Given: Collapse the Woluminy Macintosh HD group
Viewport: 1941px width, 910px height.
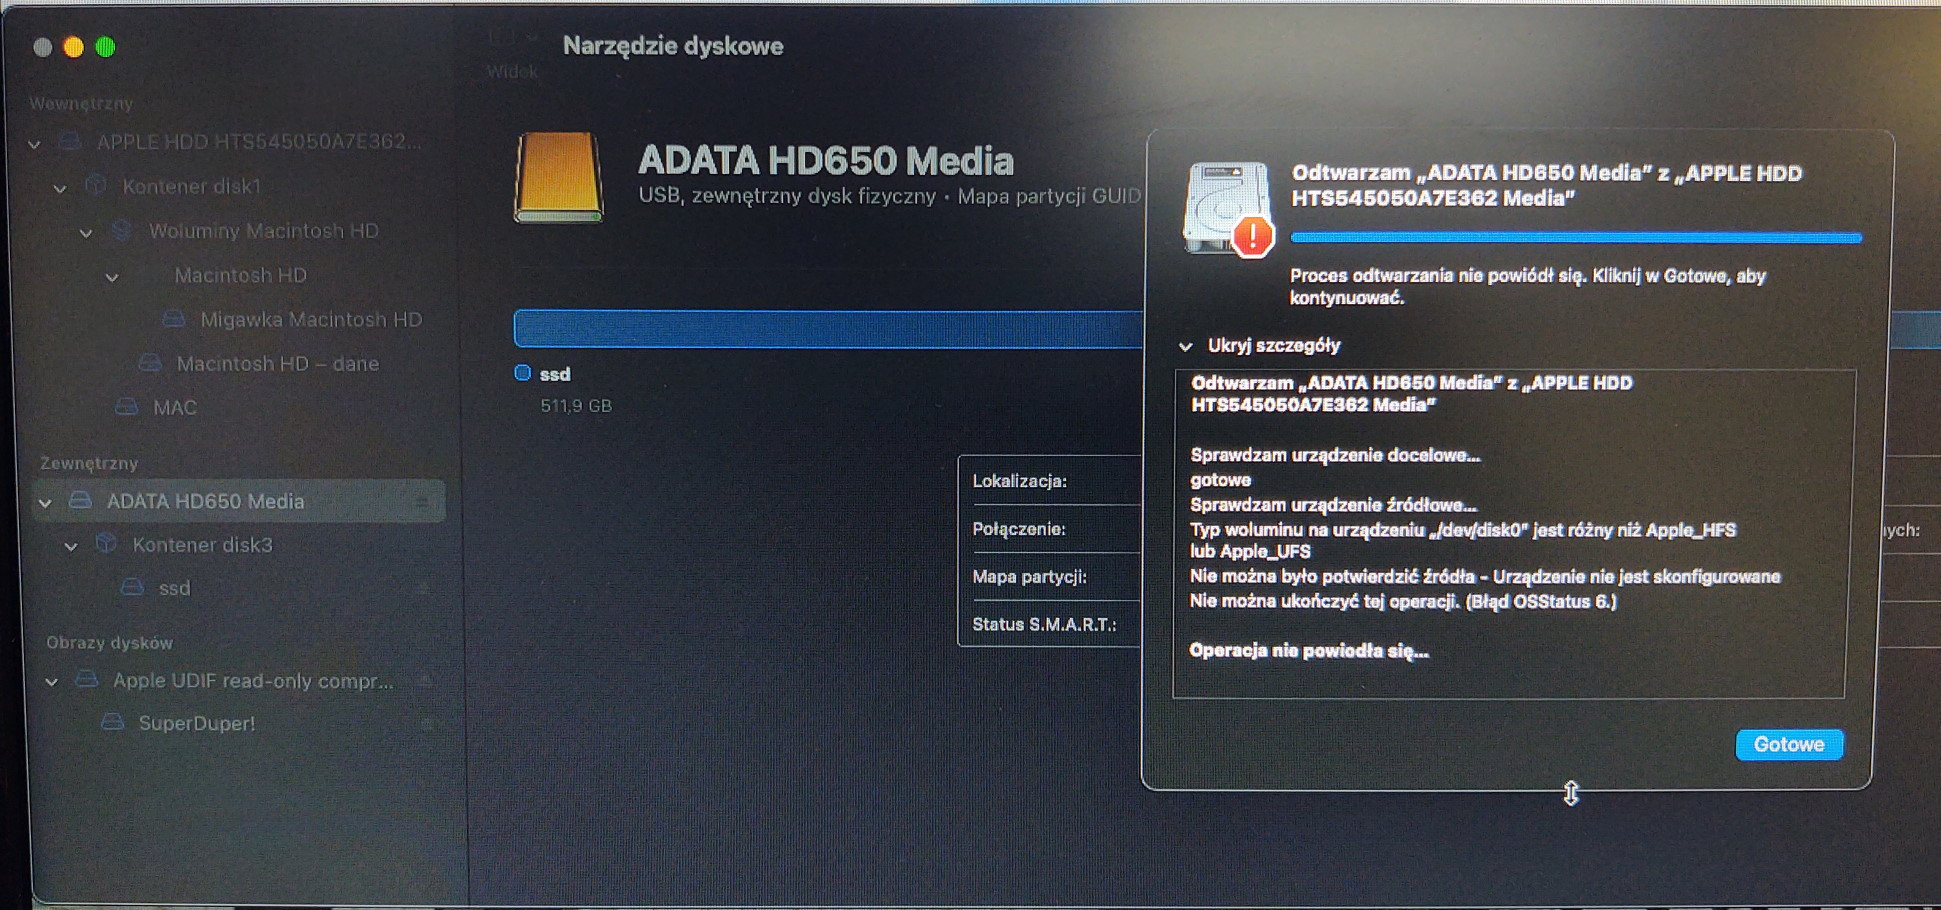Looking at the screenshot, I should (x=85, y=230).
